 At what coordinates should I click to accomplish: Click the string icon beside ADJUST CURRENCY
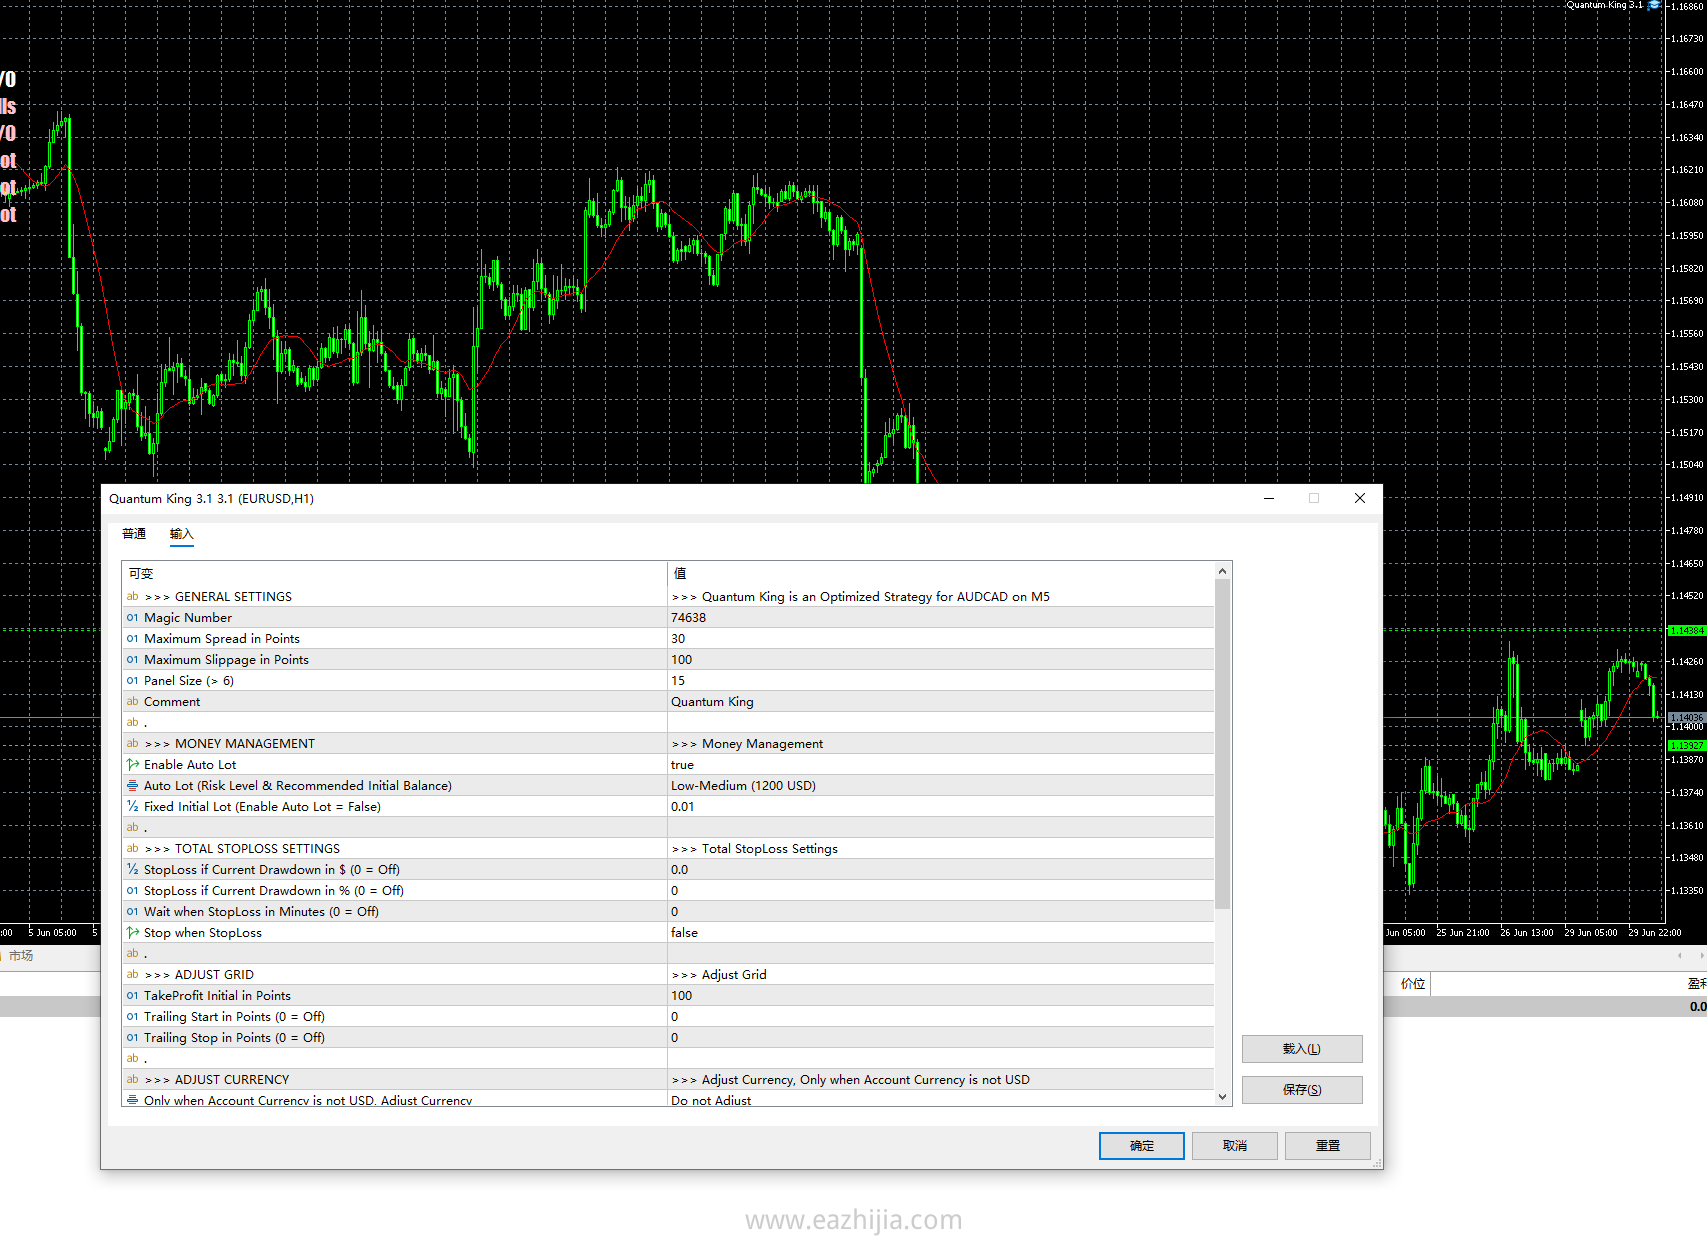click(132, 1080)
